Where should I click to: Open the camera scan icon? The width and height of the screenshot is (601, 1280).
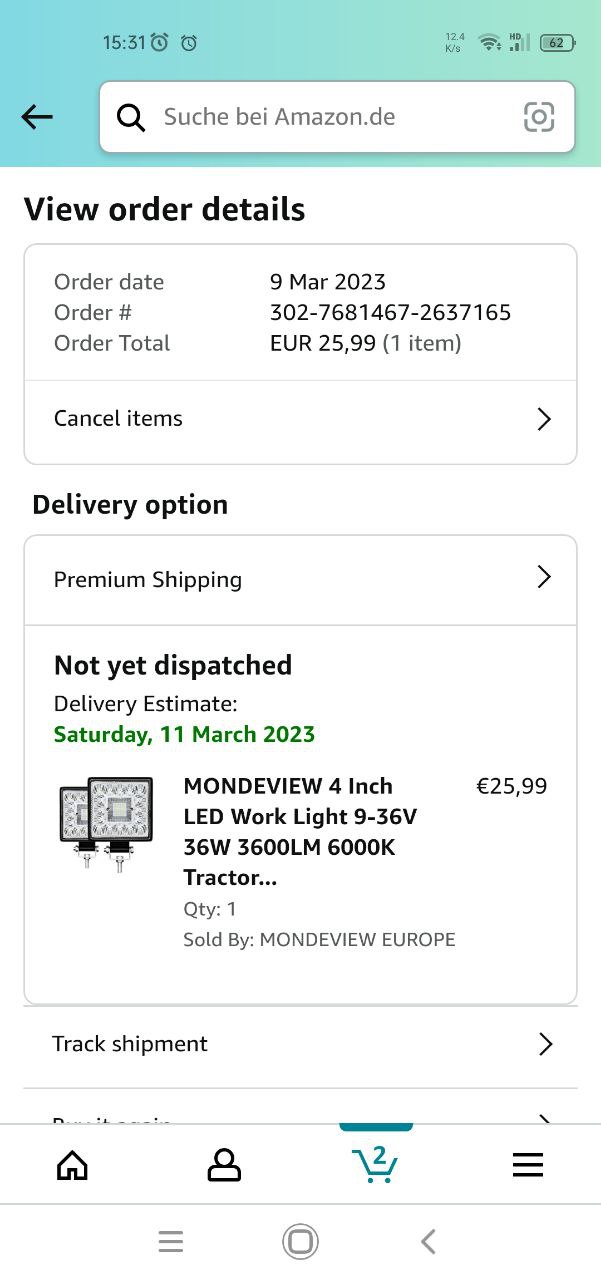539,117
